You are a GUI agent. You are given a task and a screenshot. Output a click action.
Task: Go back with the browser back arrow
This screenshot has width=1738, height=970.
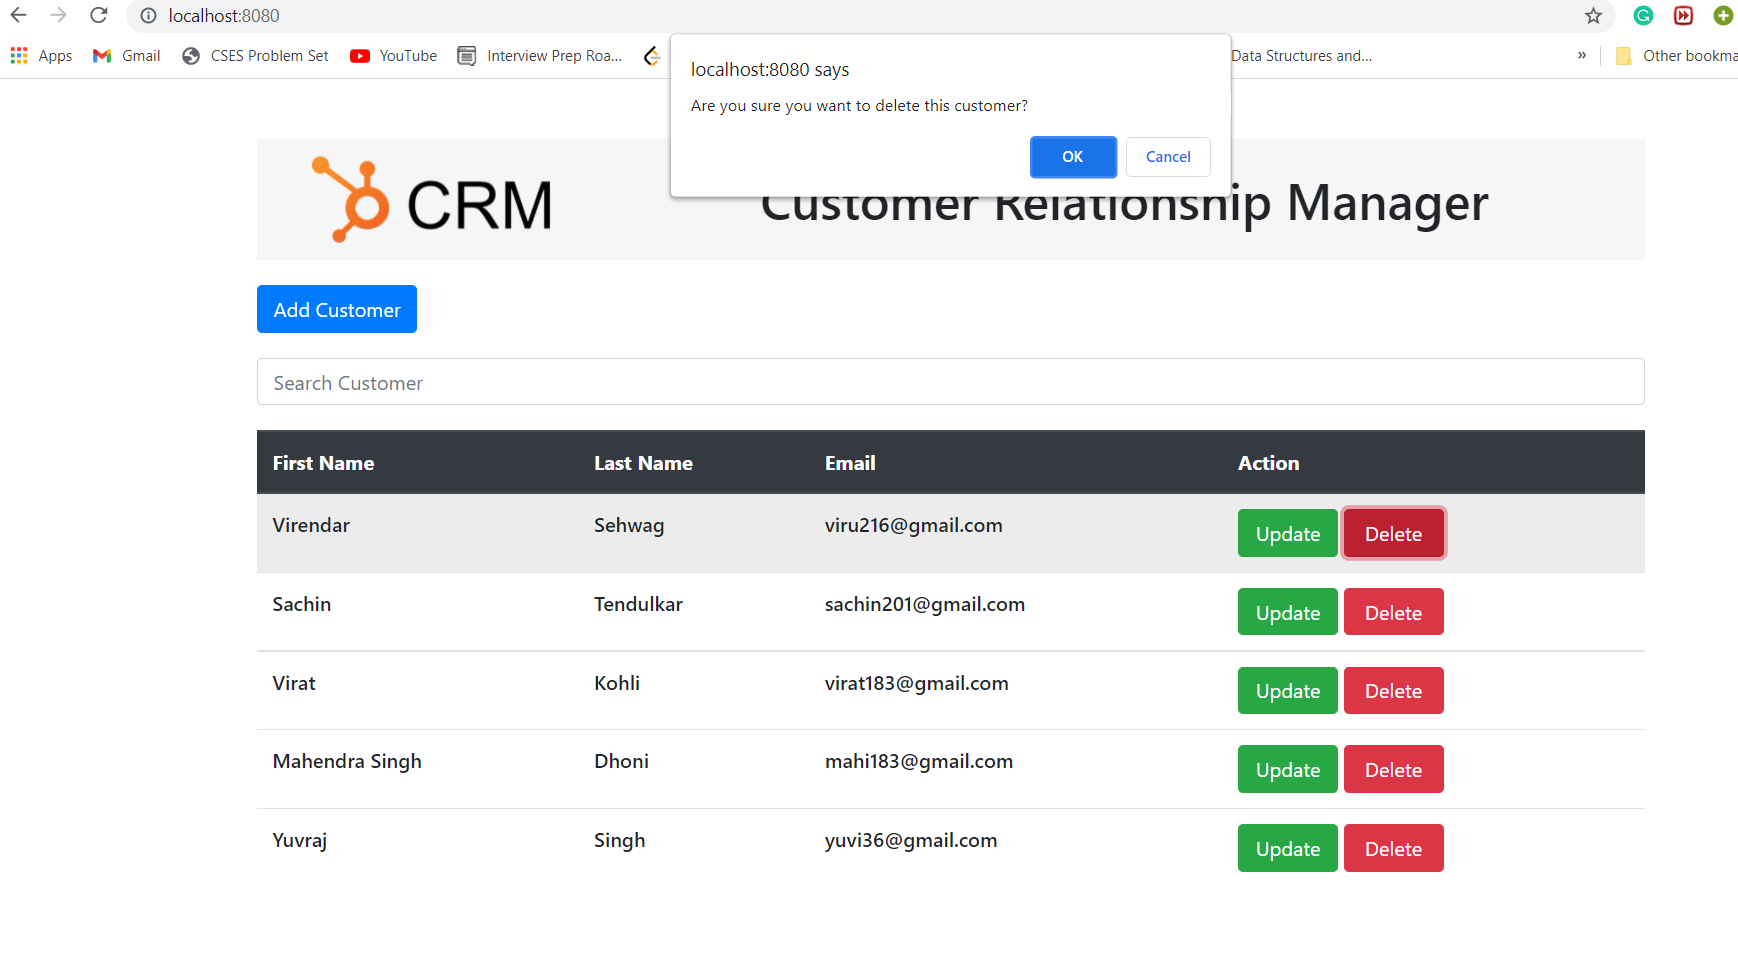tap(19, 15)
